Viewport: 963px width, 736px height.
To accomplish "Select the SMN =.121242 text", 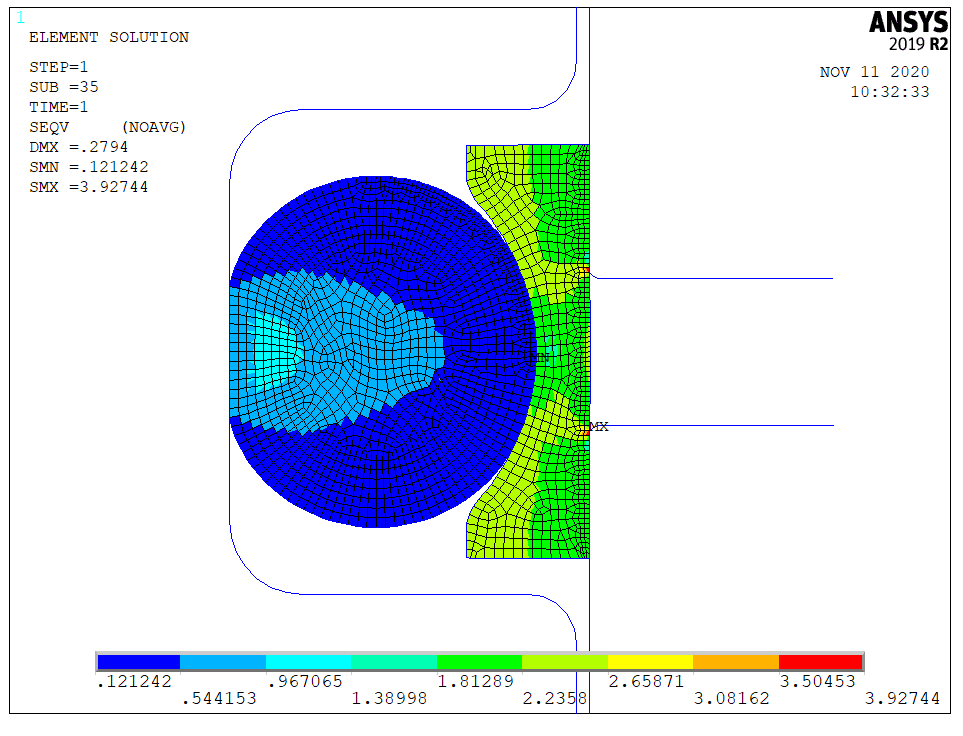I will 88,167.
